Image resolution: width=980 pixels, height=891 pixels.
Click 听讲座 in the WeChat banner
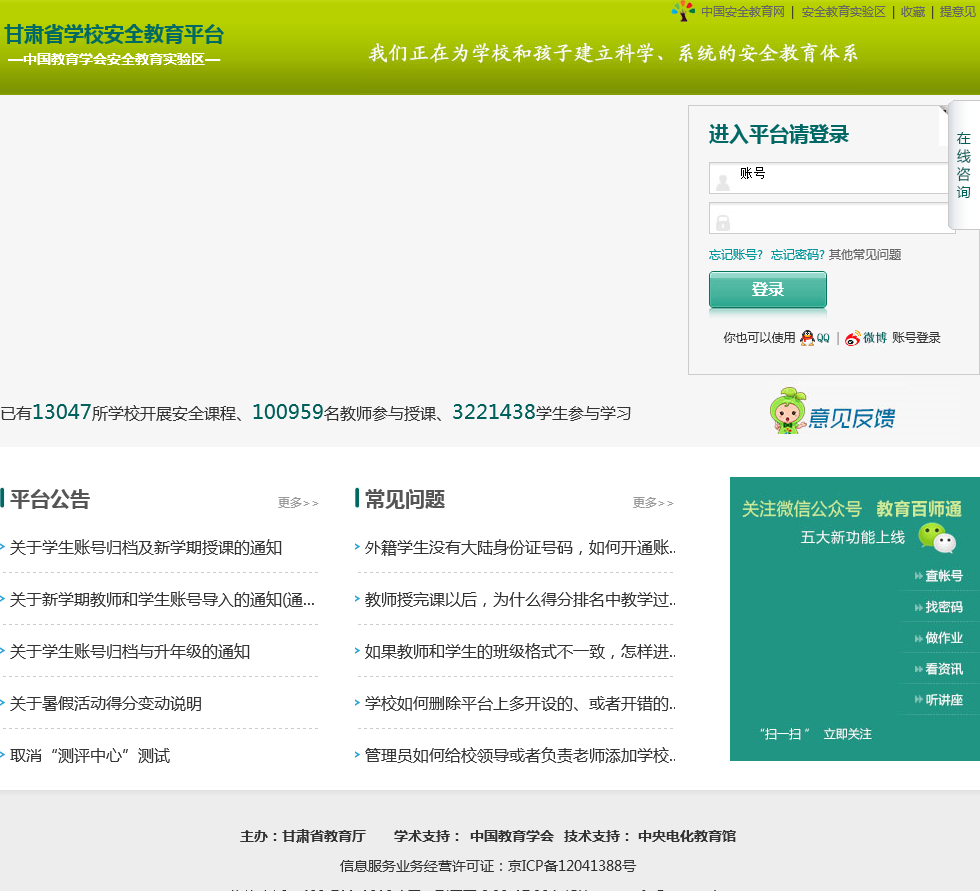(944, 700)
